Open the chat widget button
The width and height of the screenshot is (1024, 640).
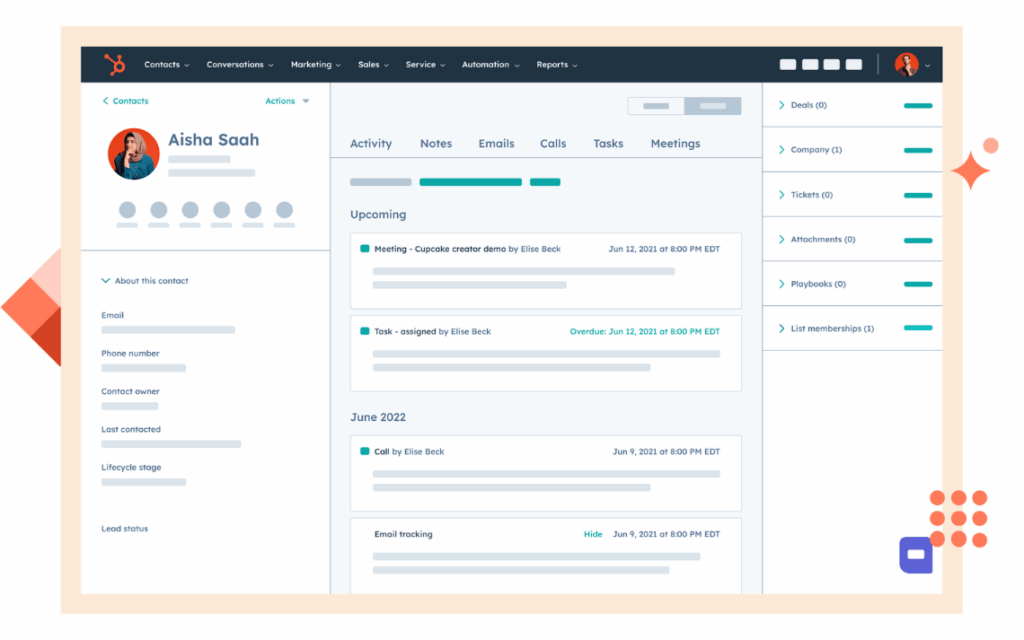pos(916,555)
